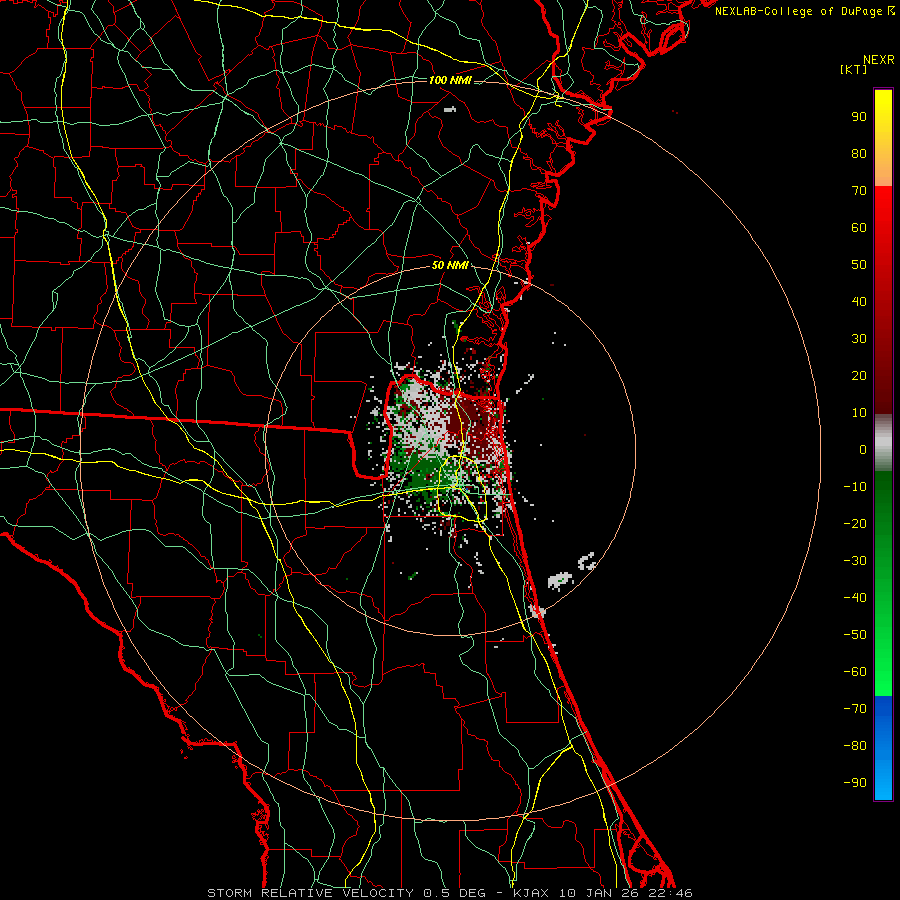Click the 22:46 timestamp
Image resolution: width=900 pixels, height=900 pixels.
click(670, 893)
